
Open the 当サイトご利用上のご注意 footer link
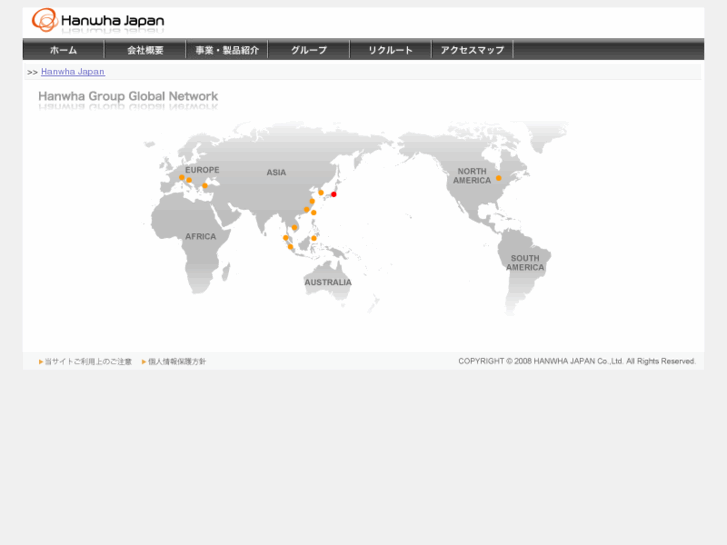point(88,361)
